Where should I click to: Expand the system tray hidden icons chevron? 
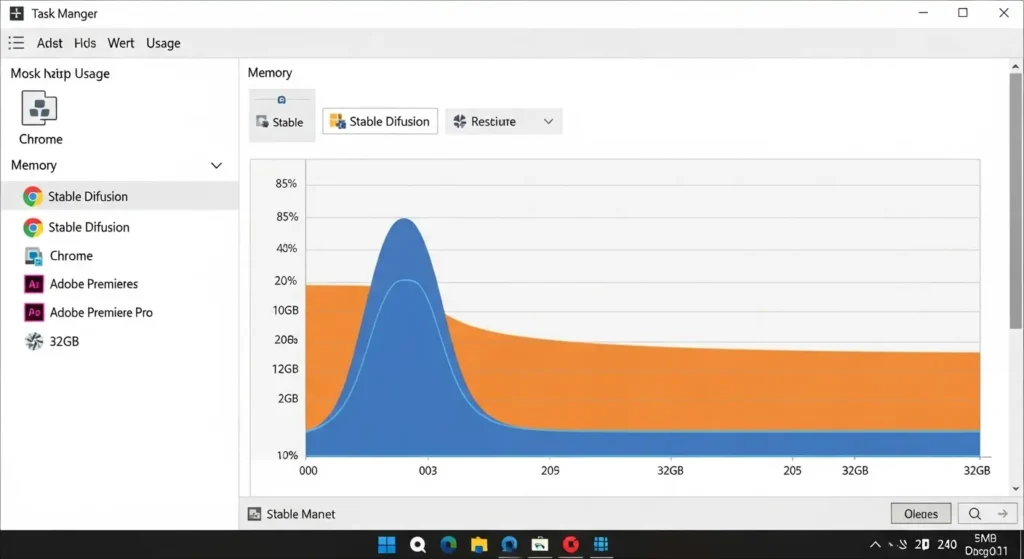[876, 545]
